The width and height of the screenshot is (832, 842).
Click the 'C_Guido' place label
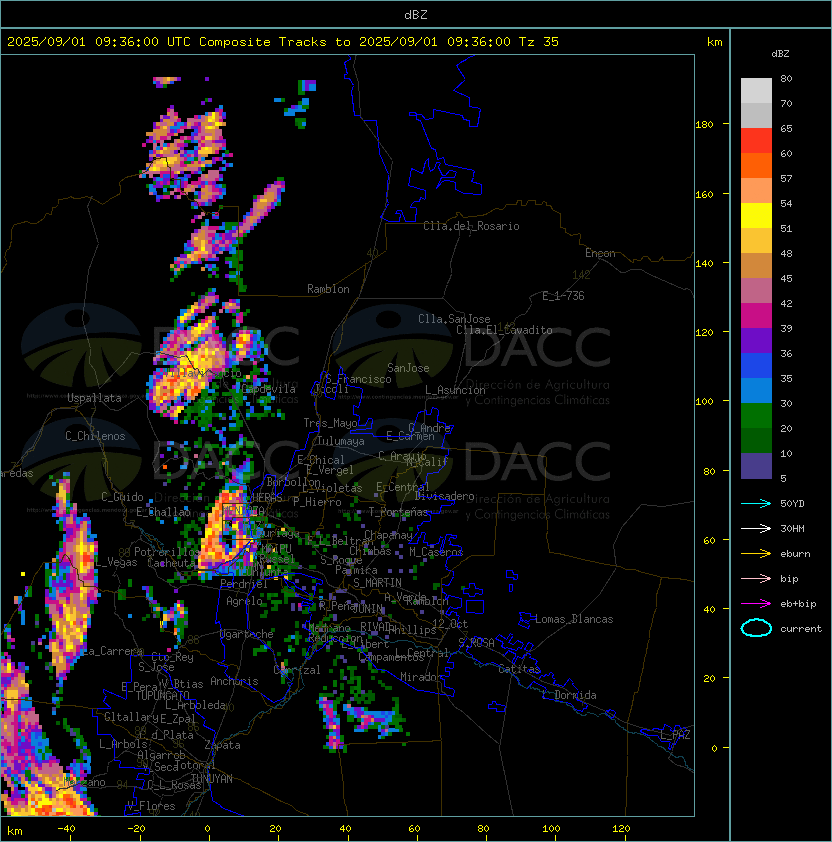pos(122,497)
